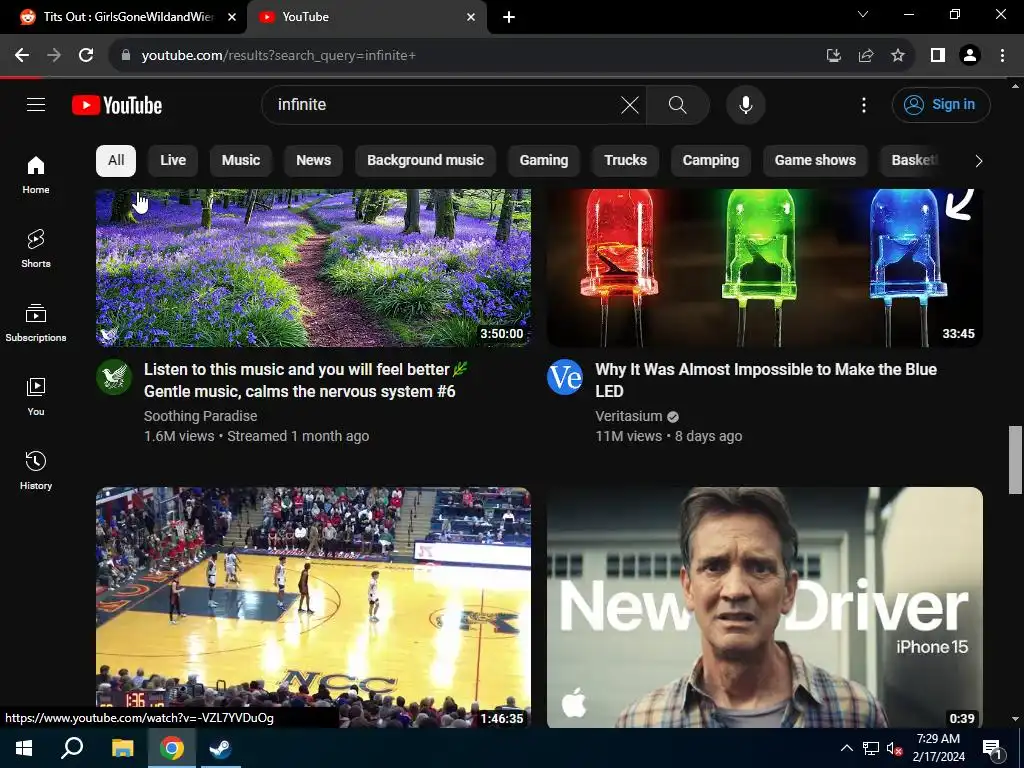Open the Soothing Paradise channel name
This screenshot has width=1024, height=768.
(x=200, y=416)
